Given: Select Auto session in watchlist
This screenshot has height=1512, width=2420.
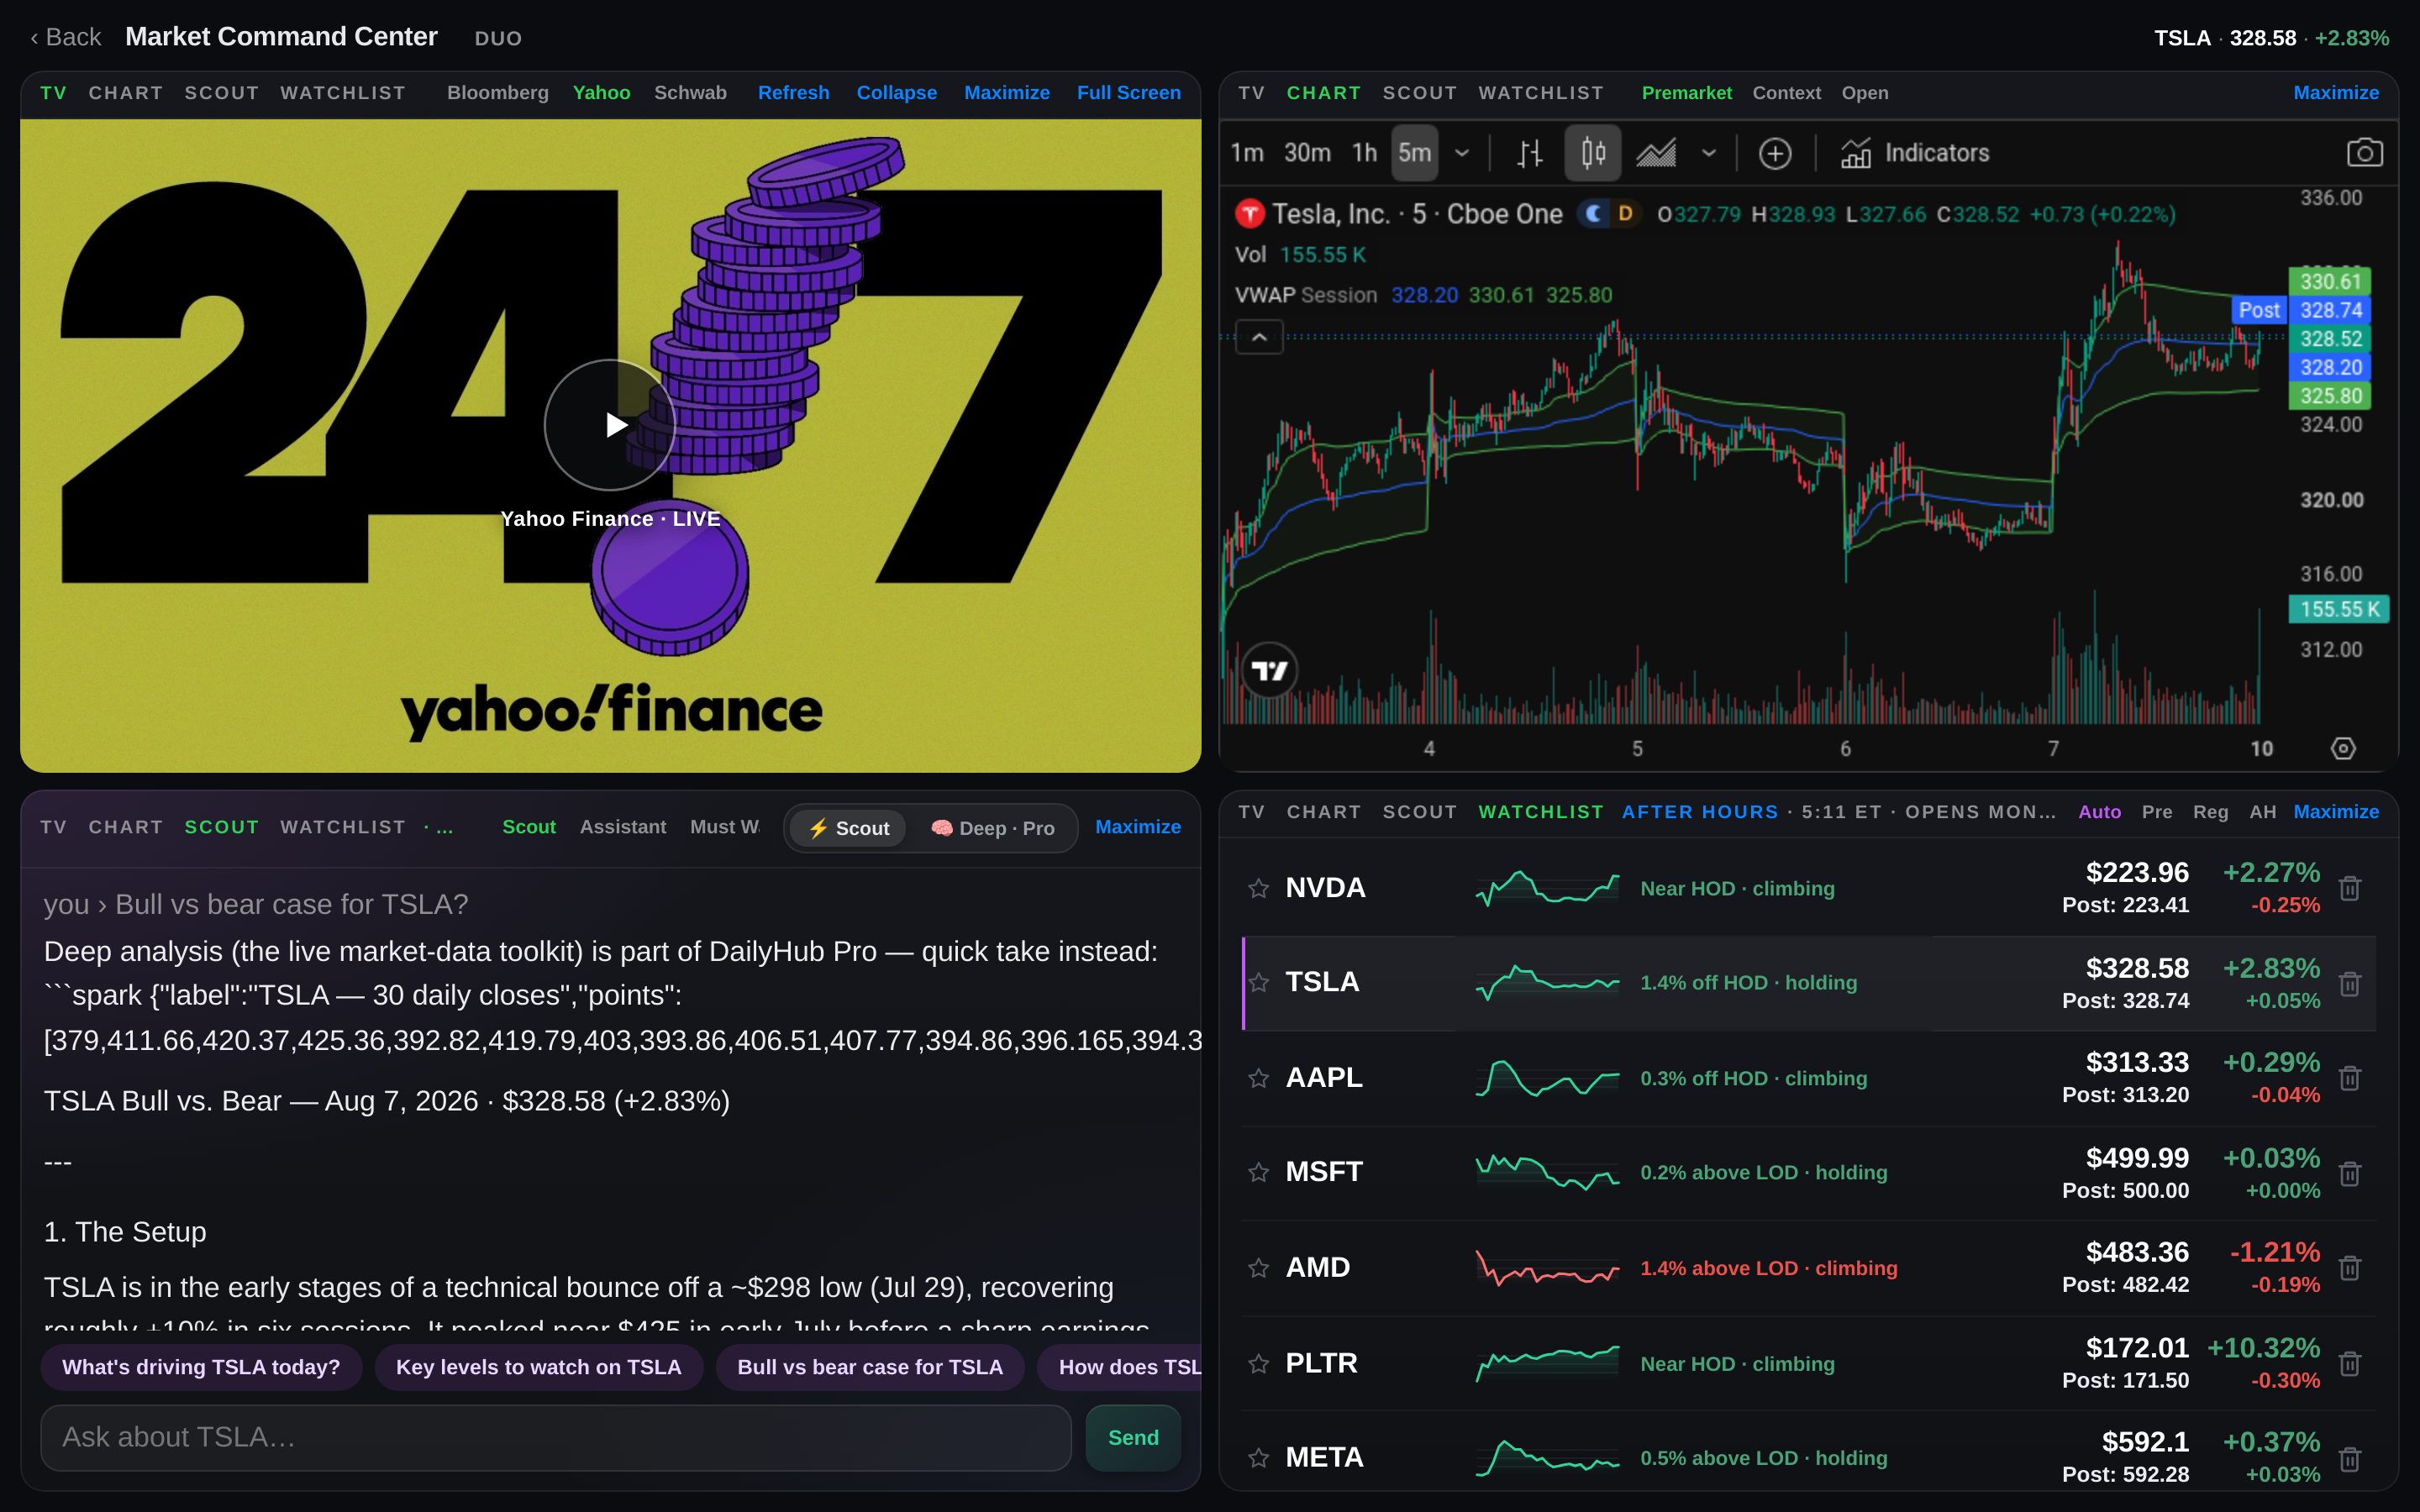Looking at the screenshot, I should pyautogui.click(x=2099, y=812).
